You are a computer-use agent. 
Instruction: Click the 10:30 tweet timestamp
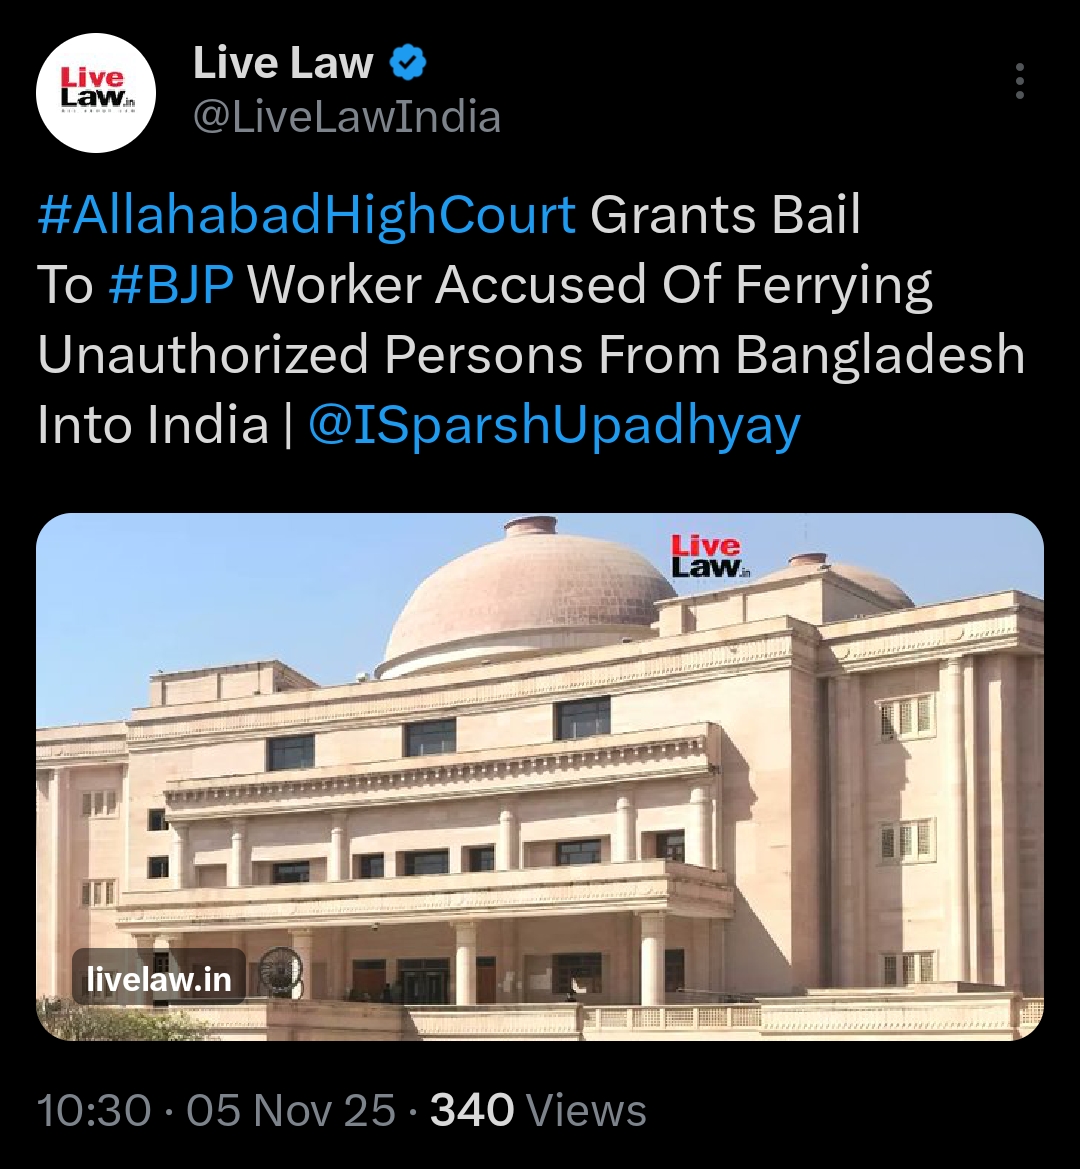[x=94, y=1110]
